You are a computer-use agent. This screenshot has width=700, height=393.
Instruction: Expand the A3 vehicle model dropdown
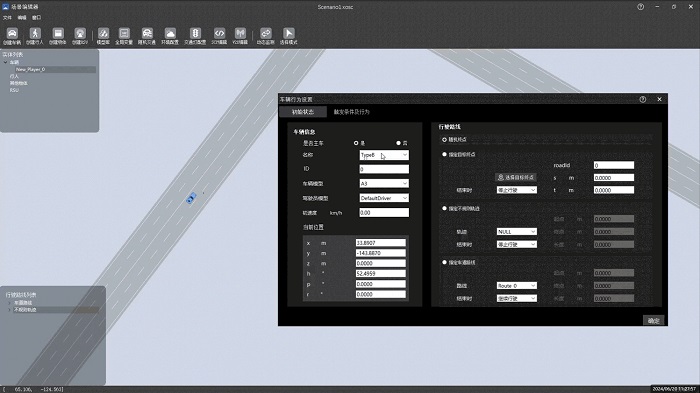tap(384, 184)
